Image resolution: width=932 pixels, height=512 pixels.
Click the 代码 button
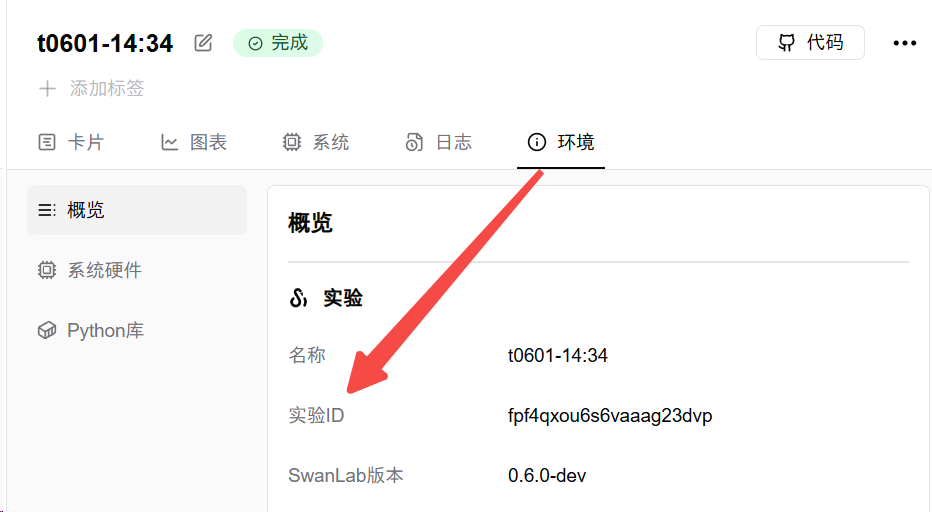pos(811,43)
